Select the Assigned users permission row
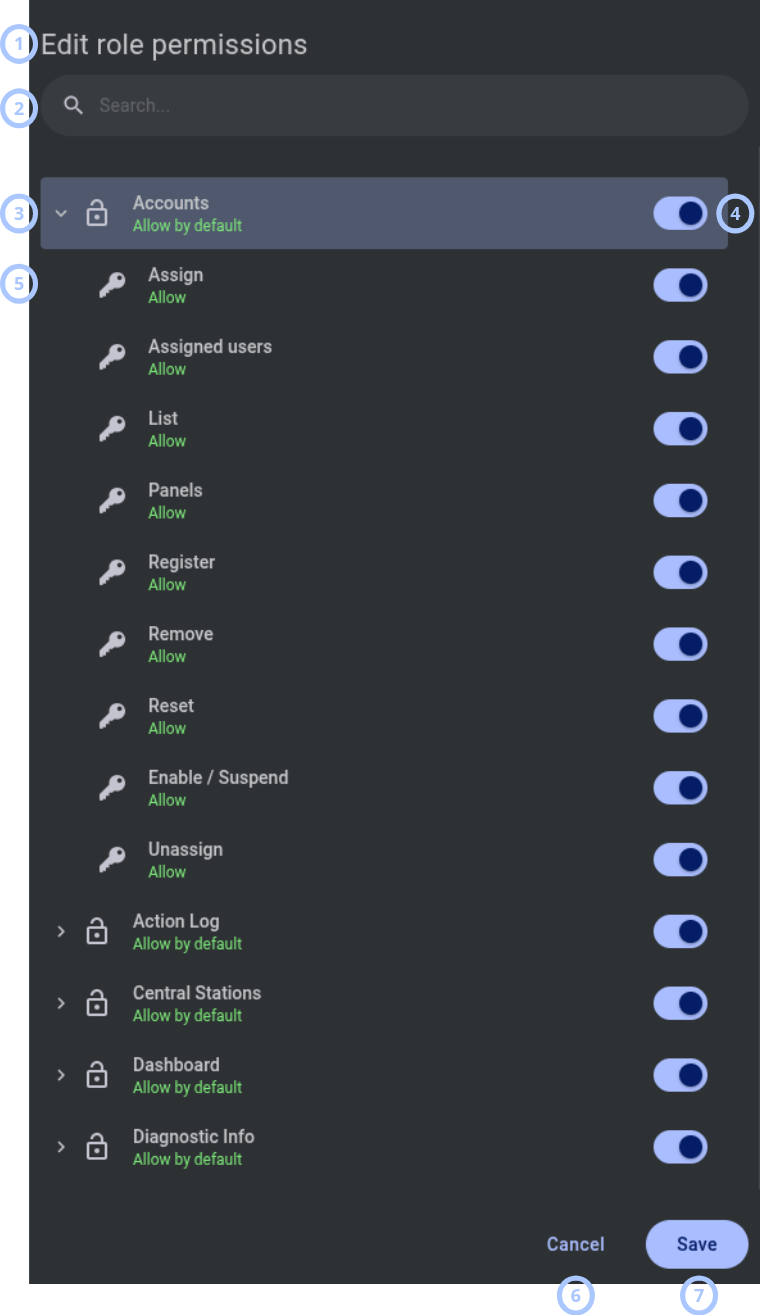 (x=384, y=357)
